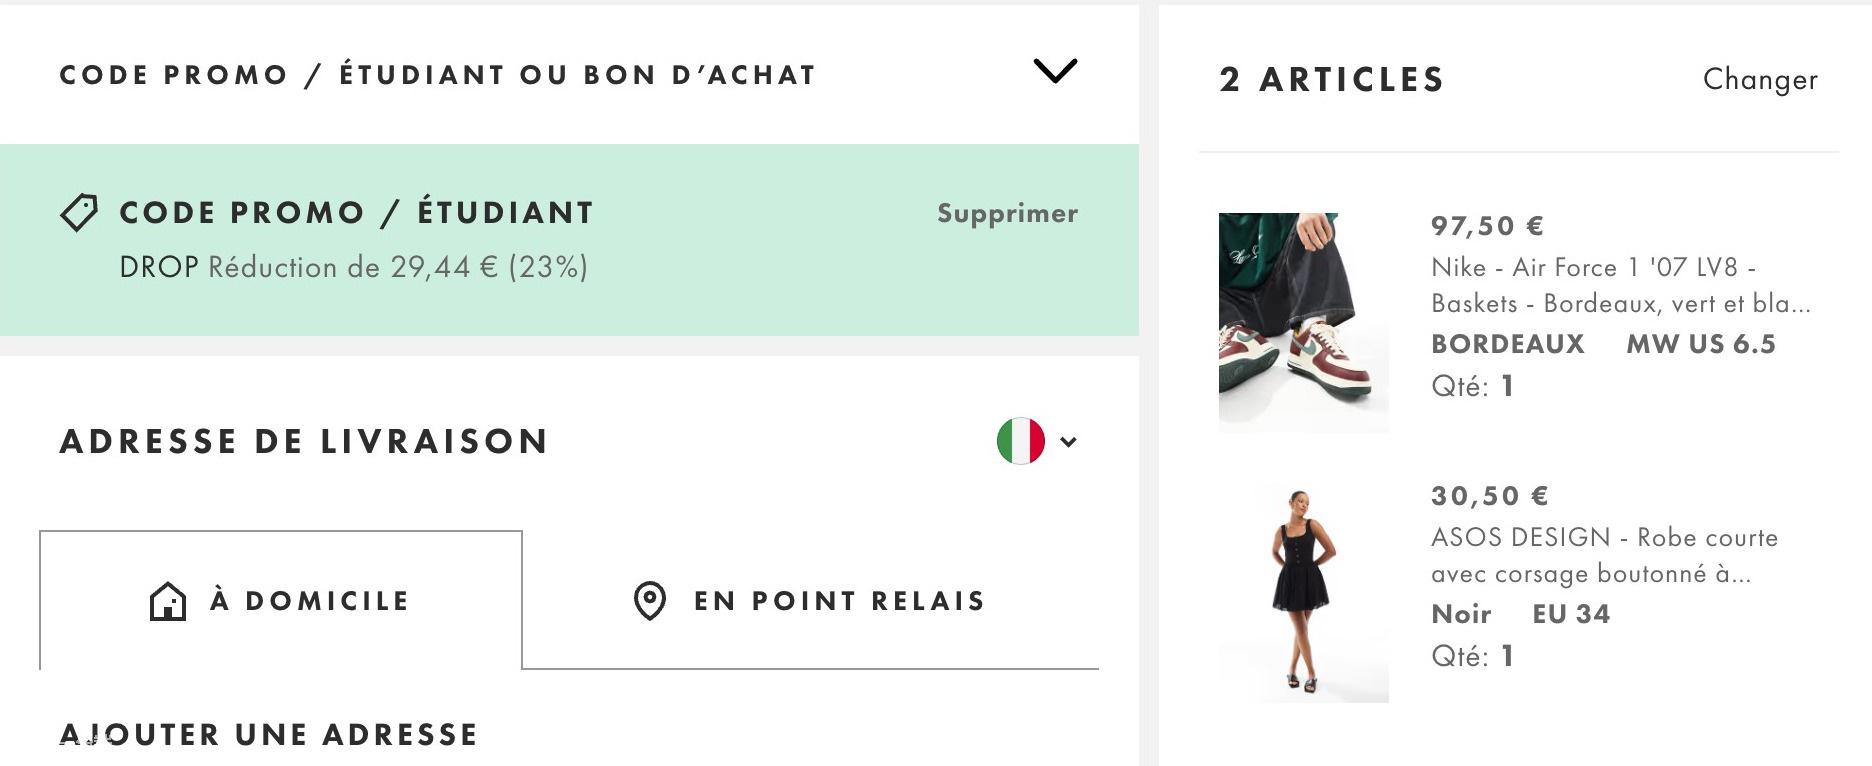Screen dimensions: 1872x766
Task: Open the ASOS DESIGN black dress thumbnail
Action: point(1304,592)
